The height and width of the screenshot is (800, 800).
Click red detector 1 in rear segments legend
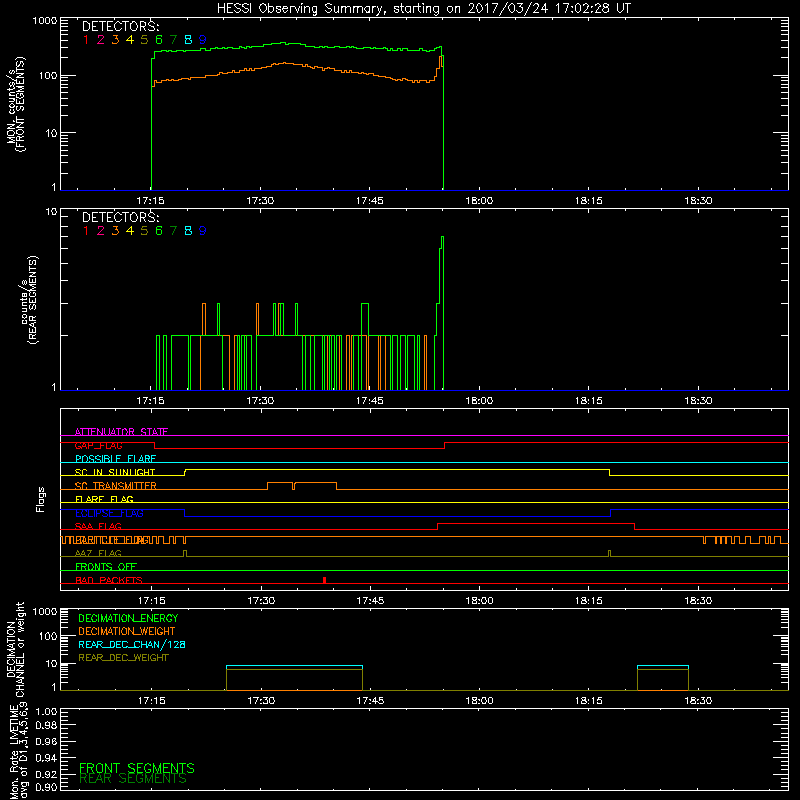click(x=86, y=231)
